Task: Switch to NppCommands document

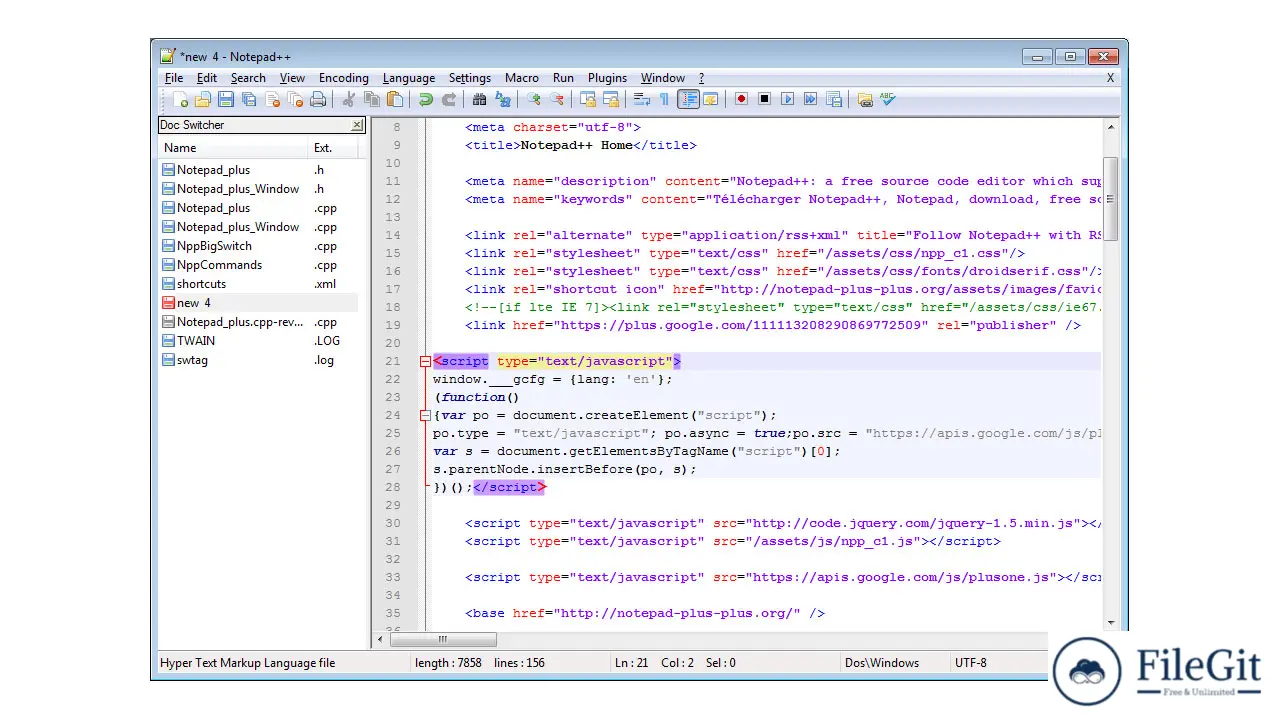Action: click(x=258, y=265)
